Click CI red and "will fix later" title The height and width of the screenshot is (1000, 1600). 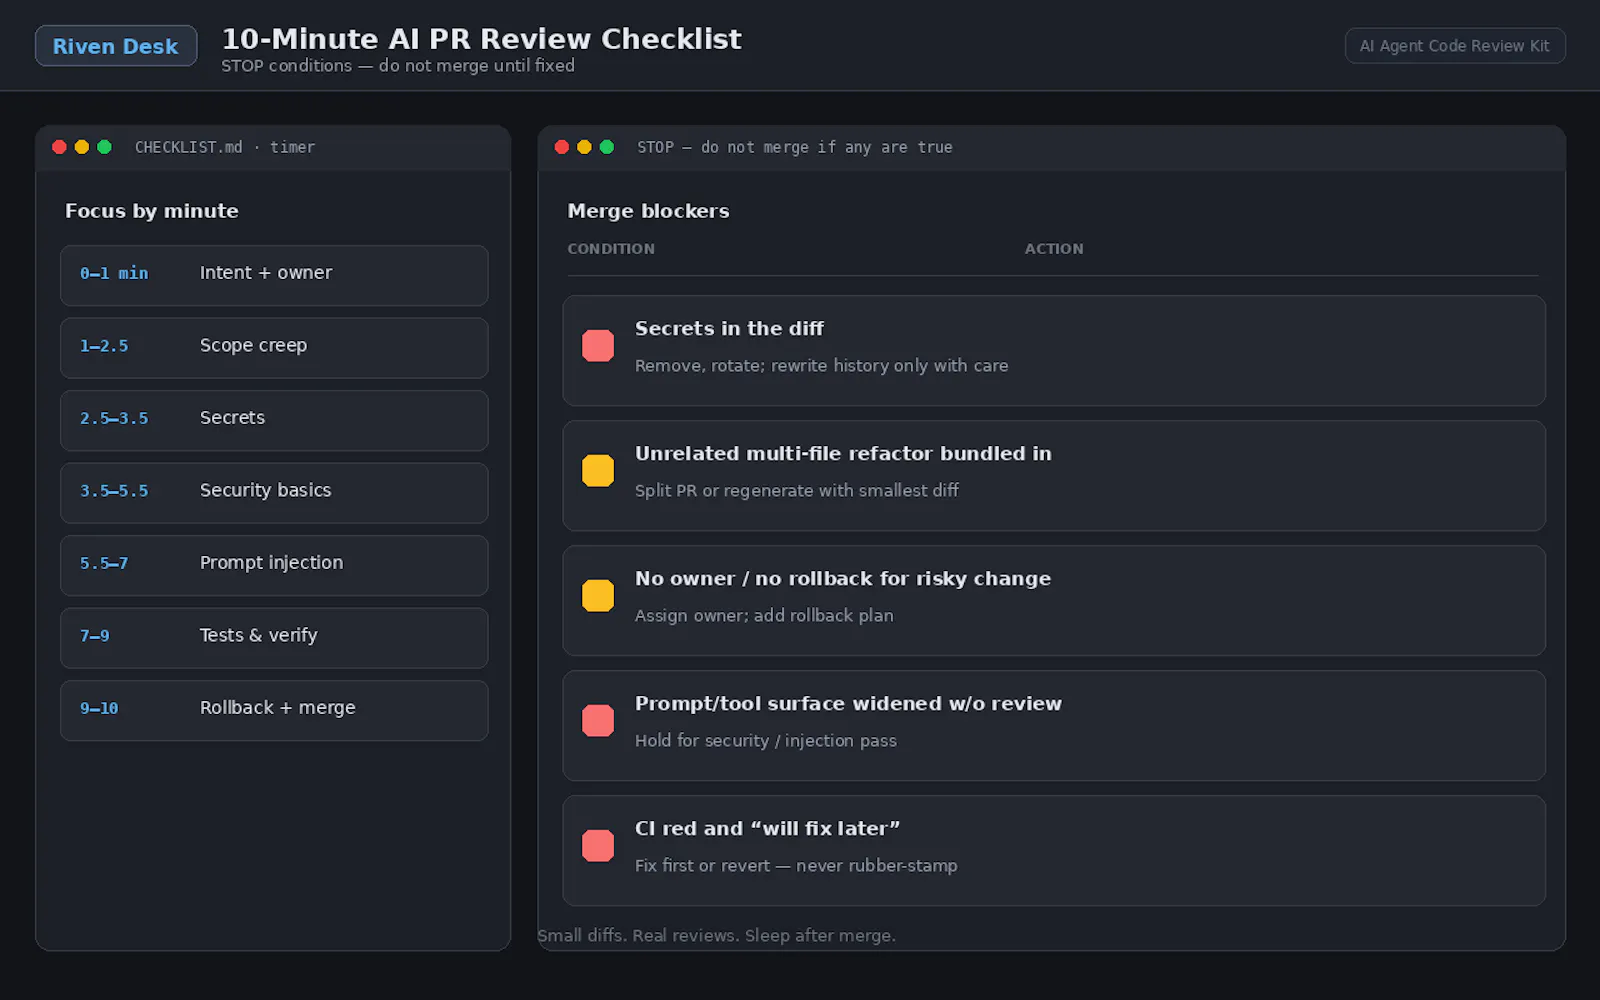[x=767, y=829]
